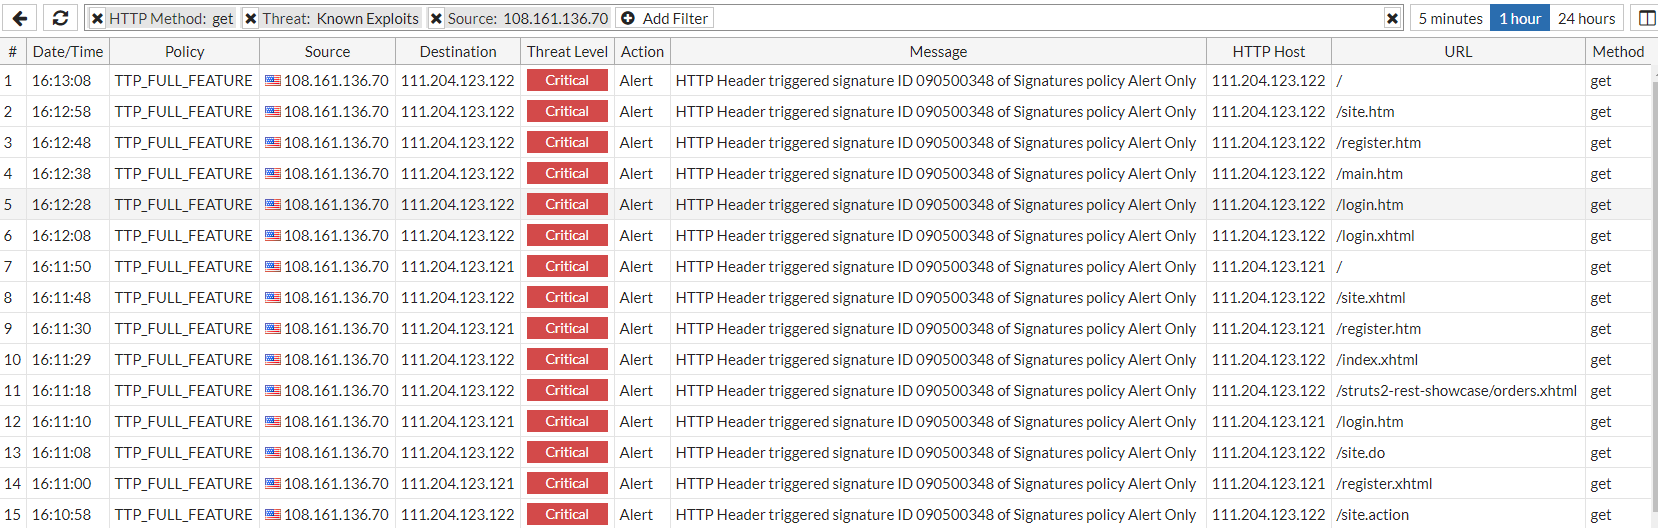Select the 1 hour time range
Image resolution: width=1658 pixels, height=528 pixels.
pyautogui.click(x=1520, y=18)
